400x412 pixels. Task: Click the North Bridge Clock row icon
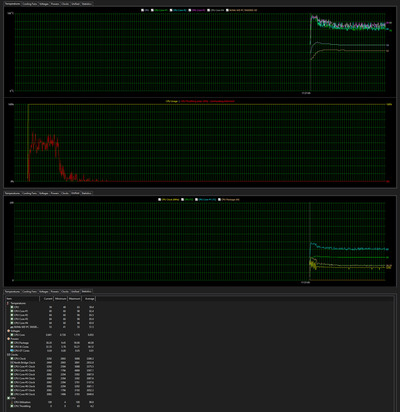click(x=12, y=363)
